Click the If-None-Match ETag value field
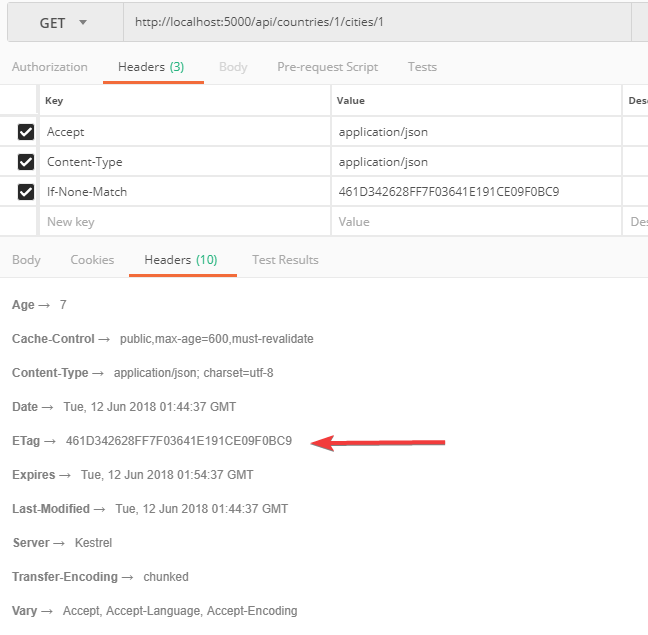Screen dimensions: 648x635 (x=475, y=192)
